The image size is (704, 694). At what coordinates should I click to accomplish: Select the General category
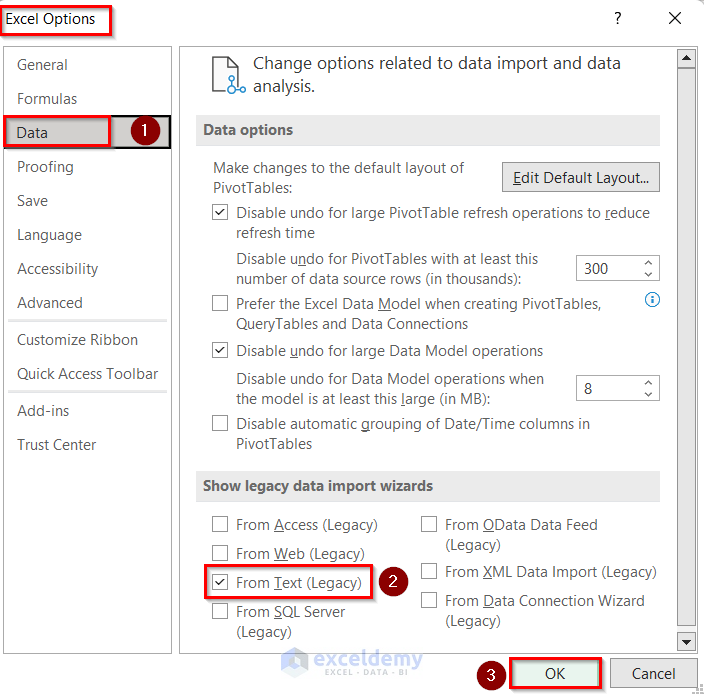point(87,65)
